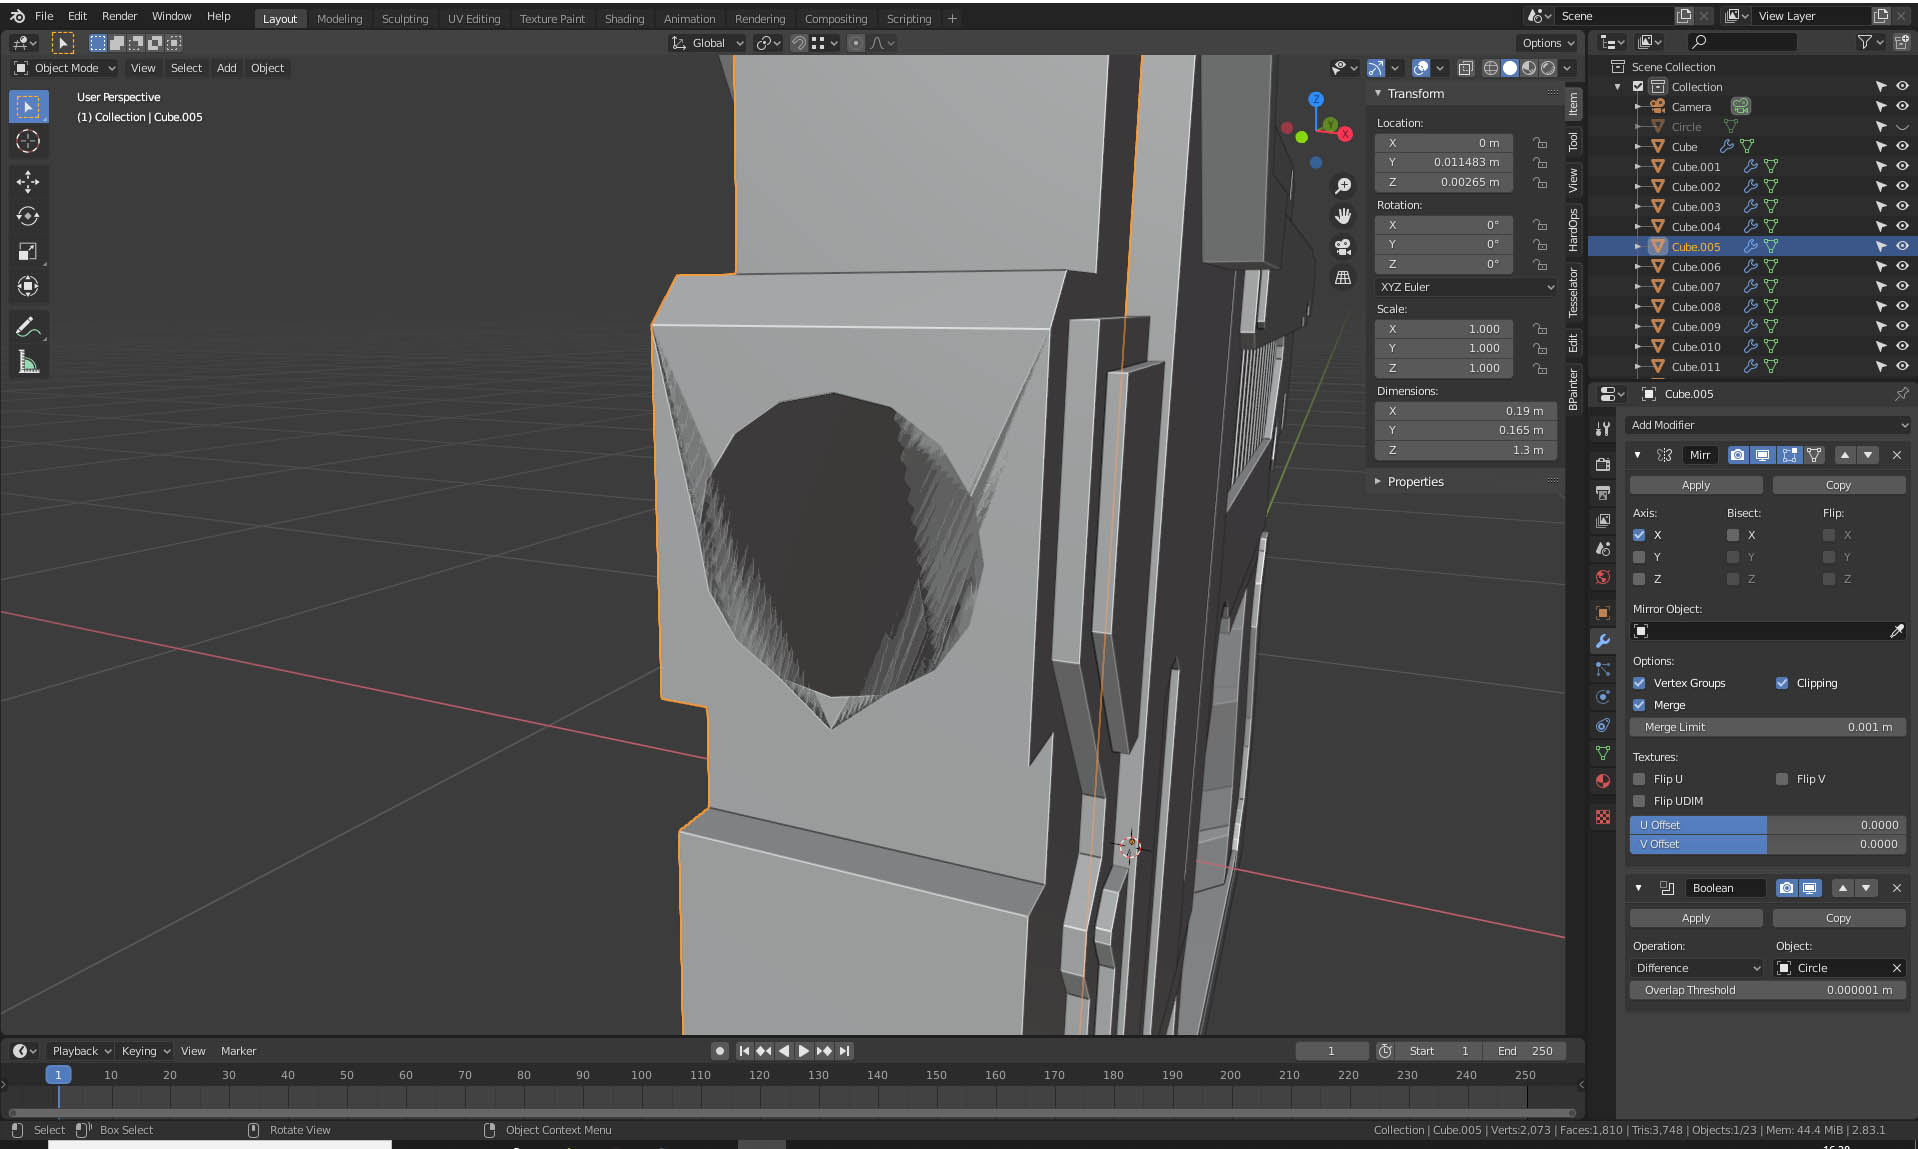The width and height of the screenshot is (1918, 1149).
Task: Hide Cube.007 in the outliner
Action: [x=1902, y=286]
